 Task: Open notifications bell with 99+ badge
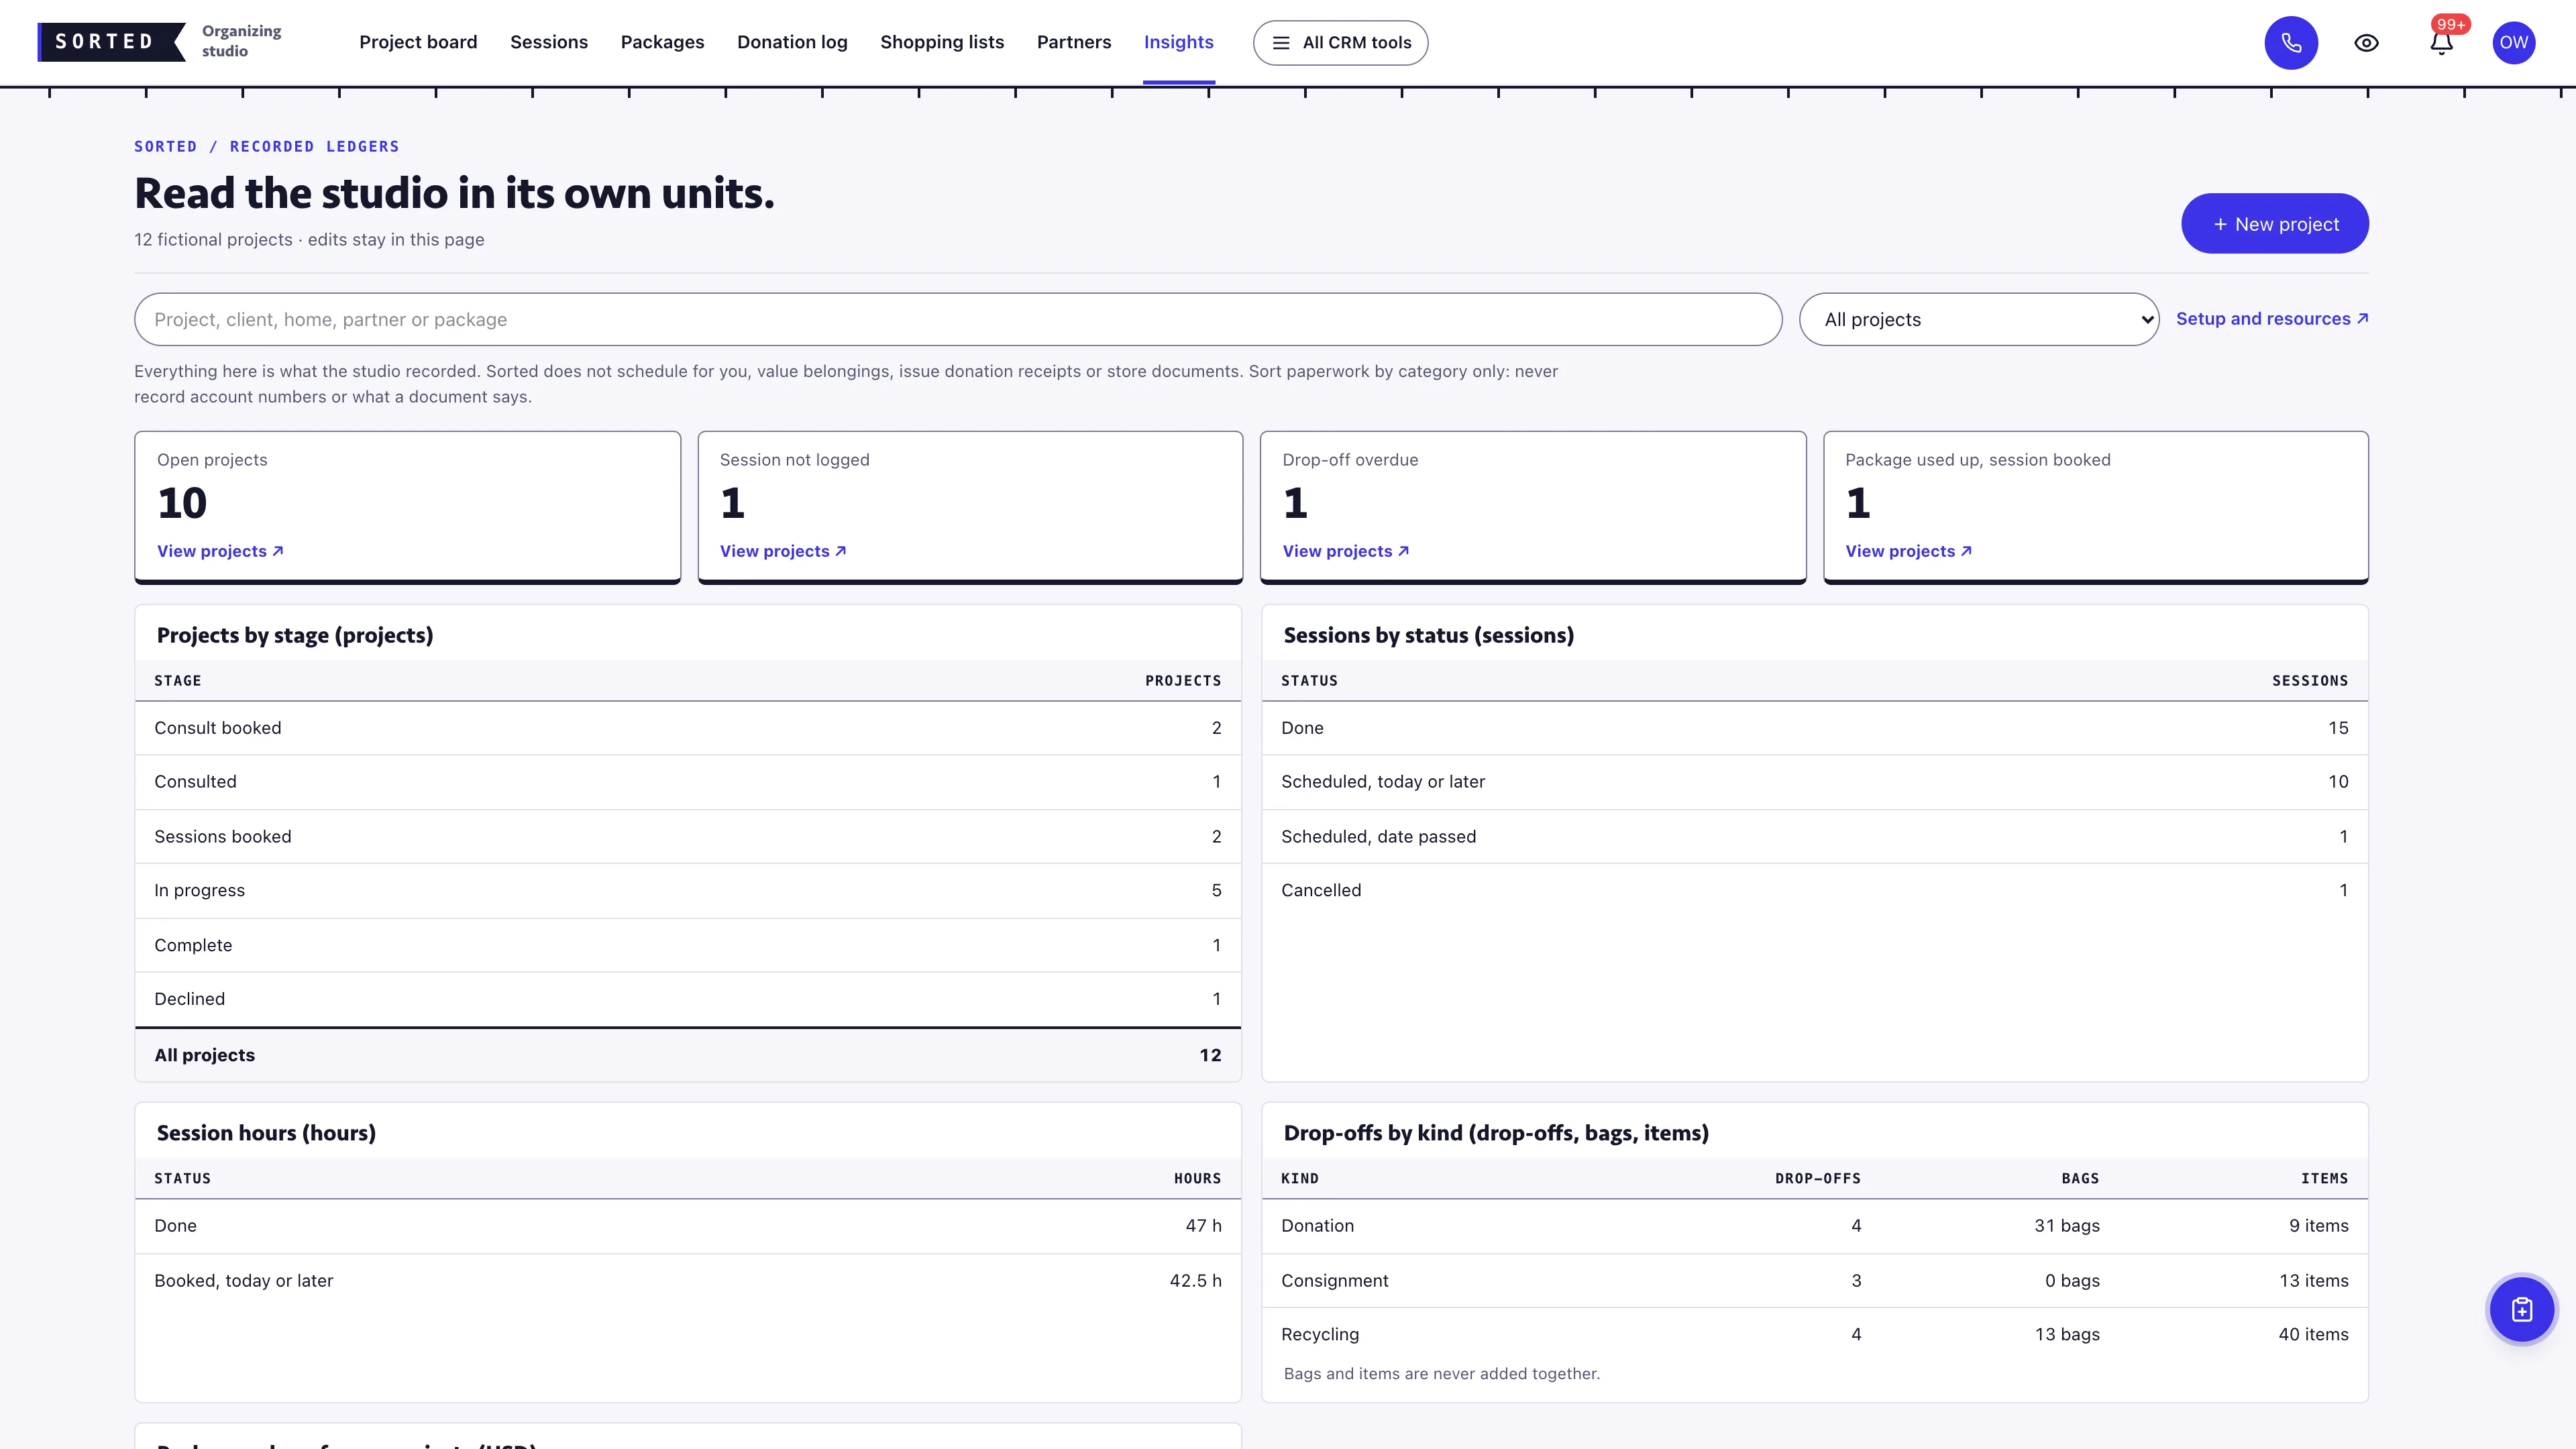[2442, 43]
